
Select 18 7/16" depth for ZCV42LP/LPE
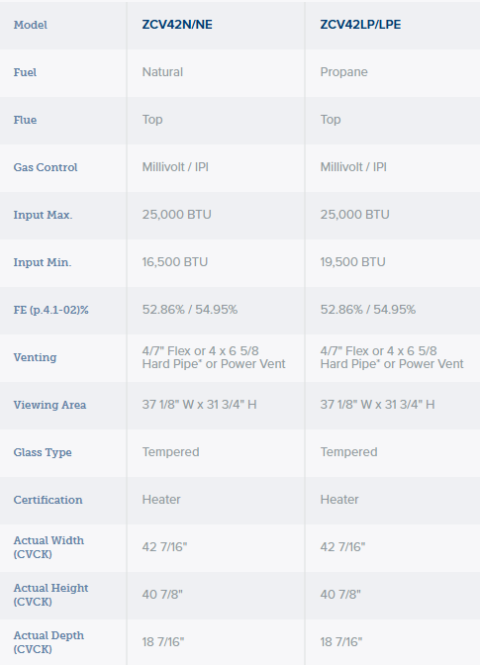pos(341,642)
